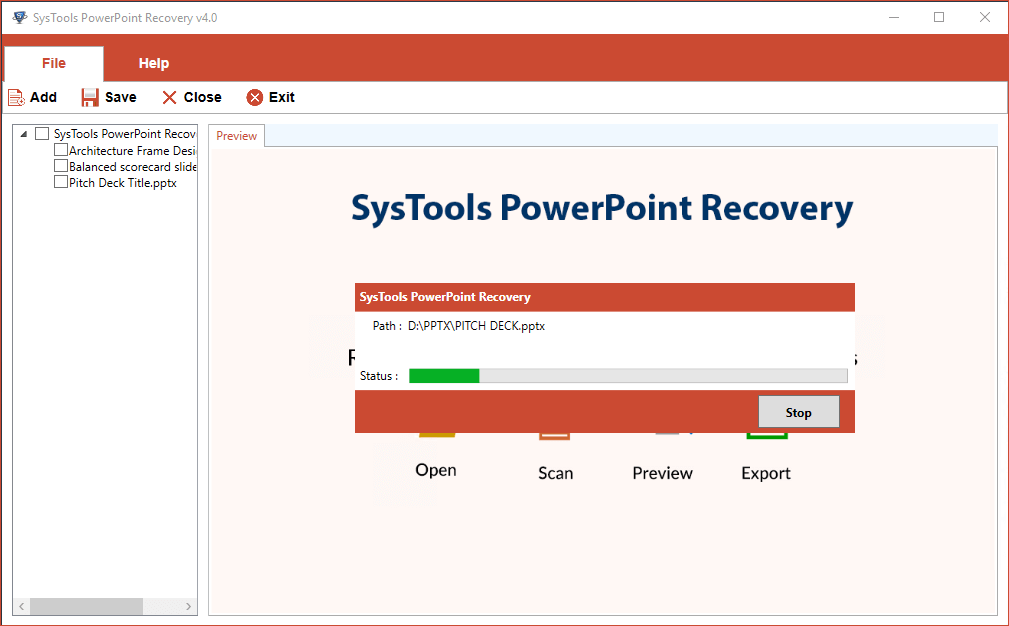Select the Preview tab
The image size is (1009, 626).
click(236, 136)
